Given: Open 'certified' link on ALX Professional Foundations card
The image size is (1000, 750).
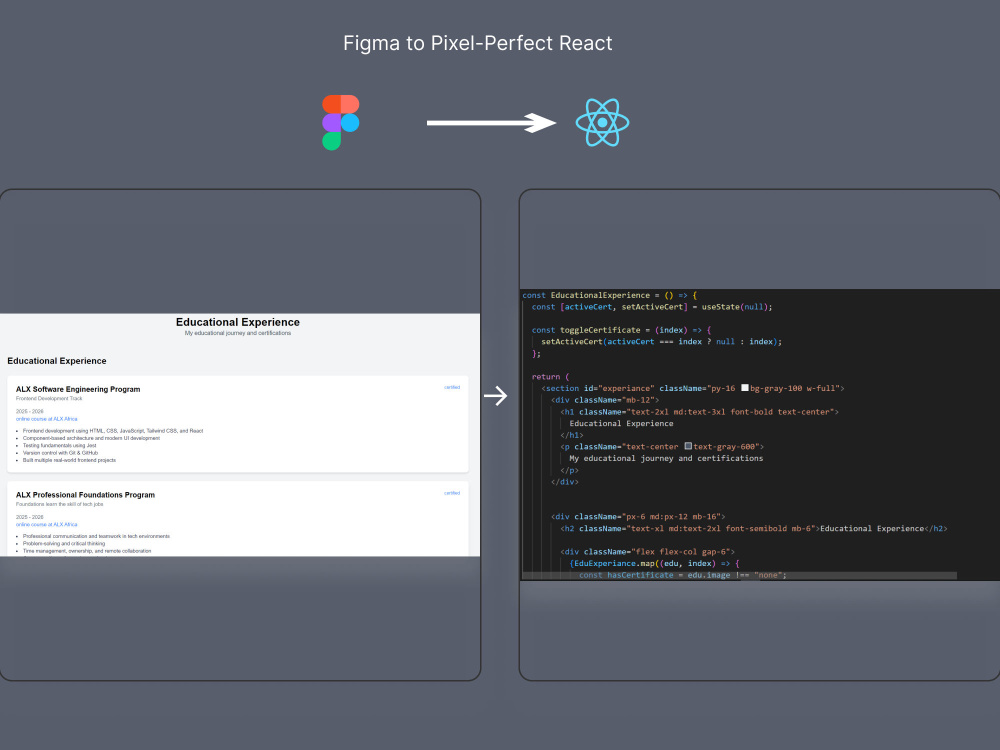Looking at the screenshot, I should coord(452,493).
